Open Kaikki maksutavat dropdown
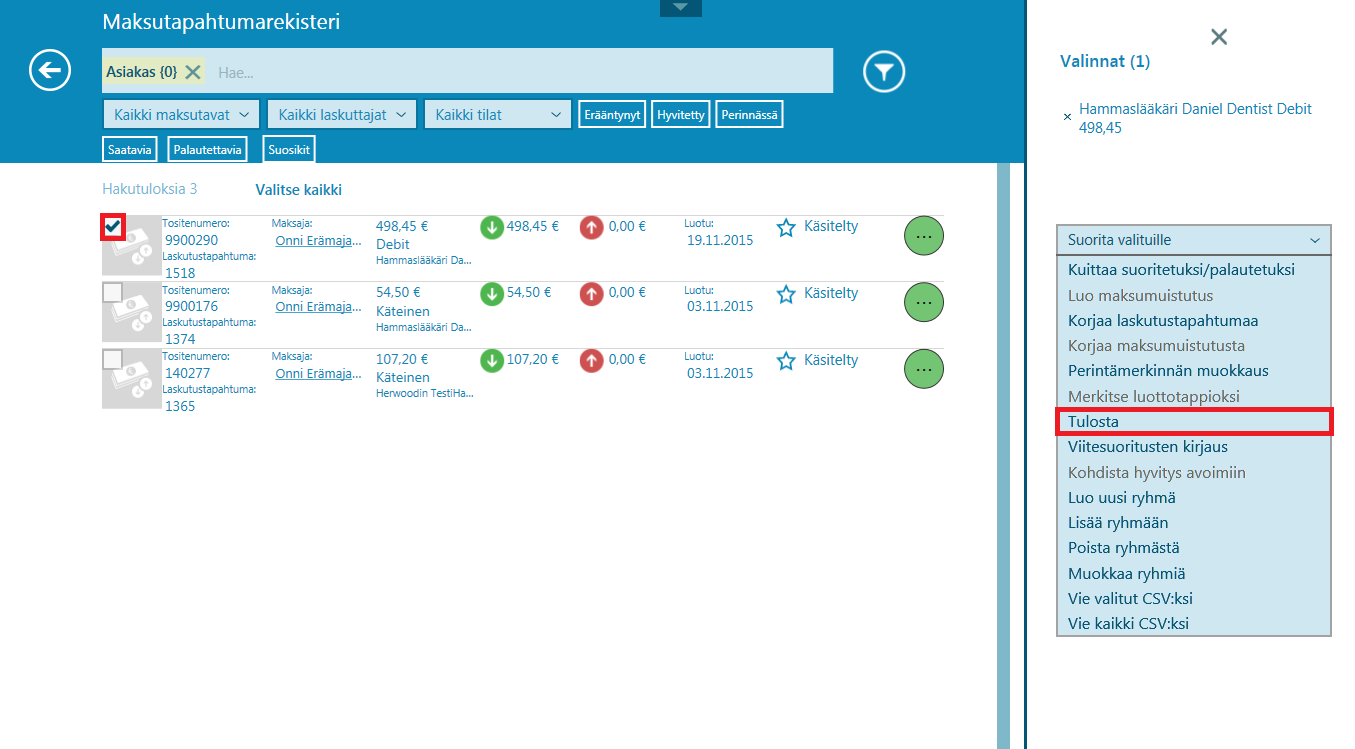The image size is (1355, 749). (181, 115)
